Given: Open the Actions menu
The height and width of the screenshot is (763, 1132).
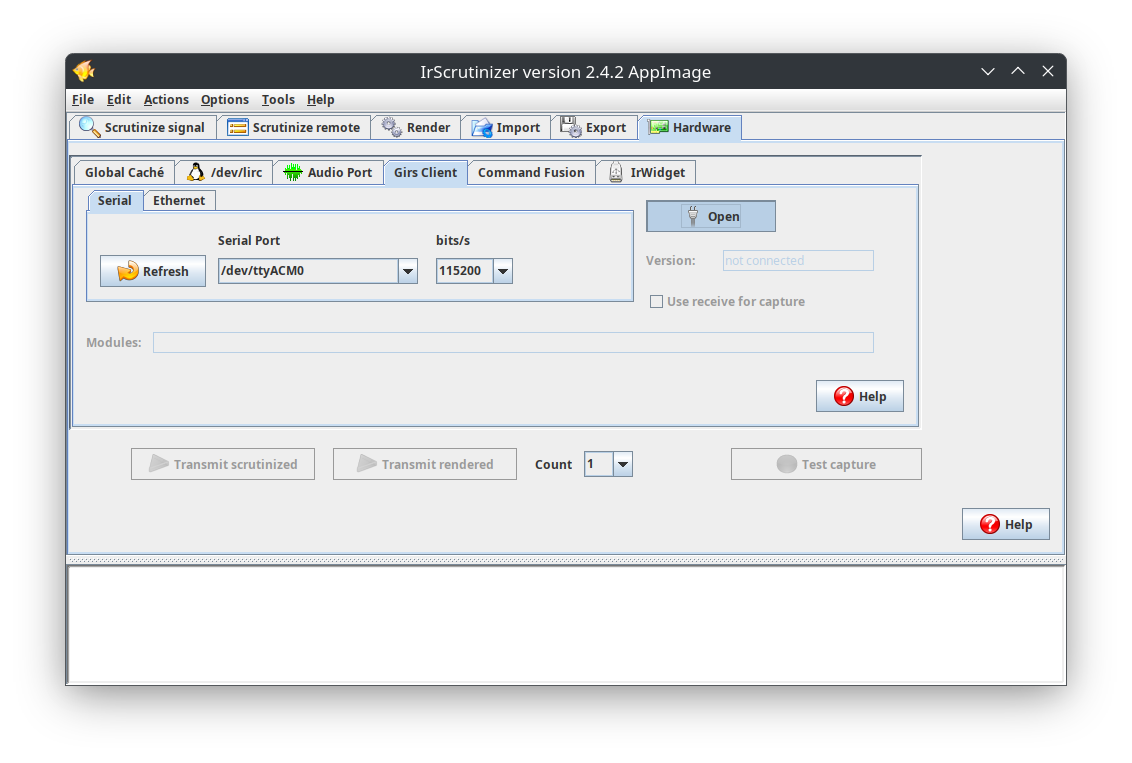Looking at the screenshot, I should pos(166,100).
